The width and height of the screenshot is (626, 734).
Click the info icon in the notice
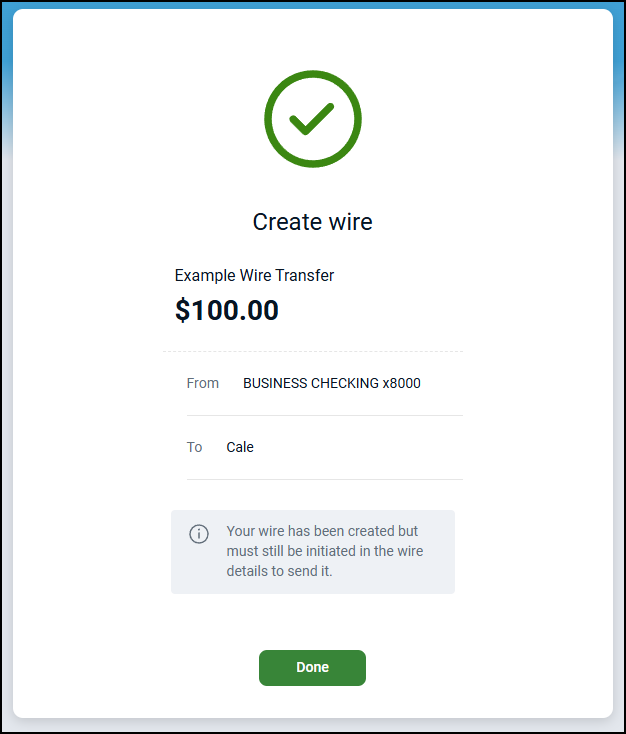point(199,534)
